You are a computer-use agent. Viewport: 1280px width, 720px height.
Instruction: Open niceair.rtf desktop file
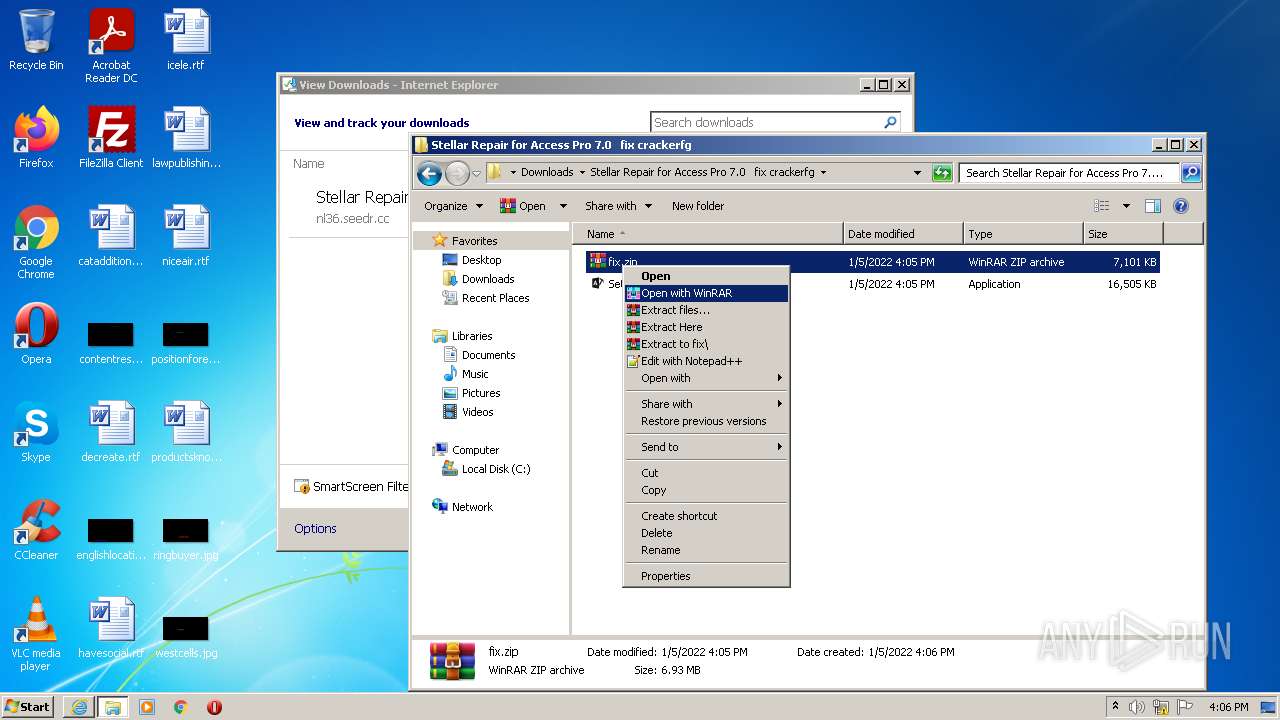(186, 236)
